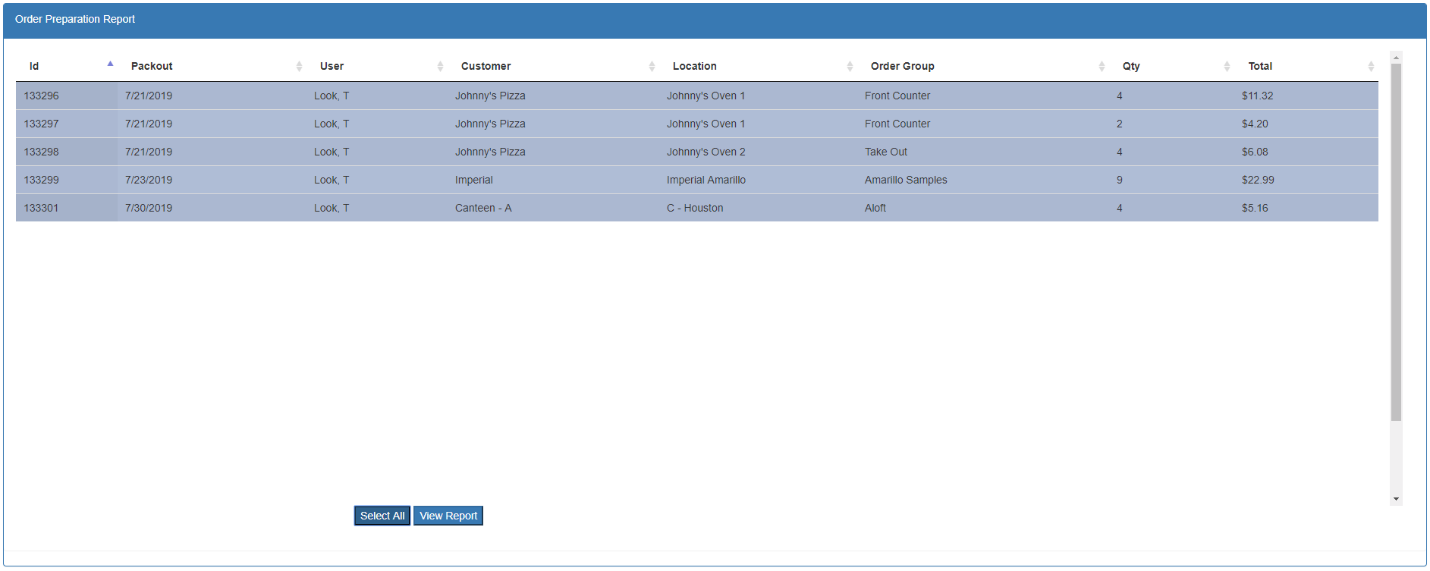Sort table by Customer column header
1430x571 pixels.
coord(554,66)
